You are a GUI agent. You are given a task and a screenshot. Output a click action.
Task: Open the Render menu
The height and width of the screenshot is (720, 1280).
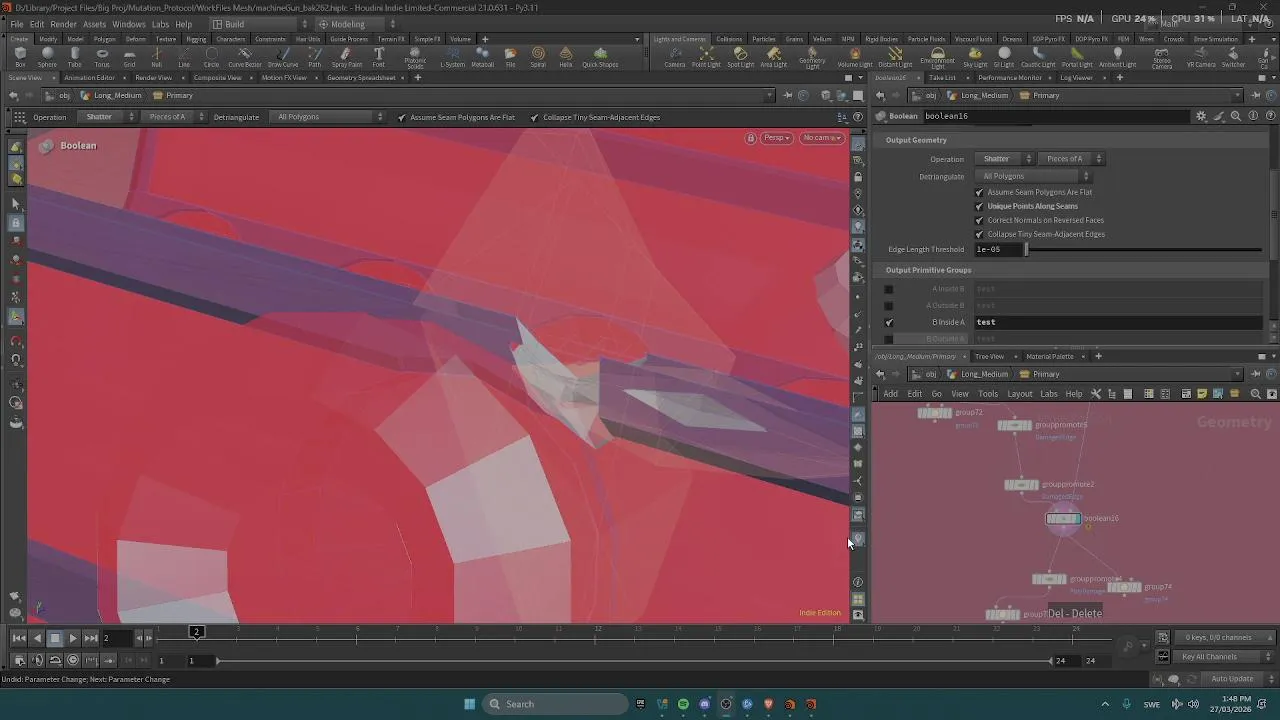click(63, 24)
